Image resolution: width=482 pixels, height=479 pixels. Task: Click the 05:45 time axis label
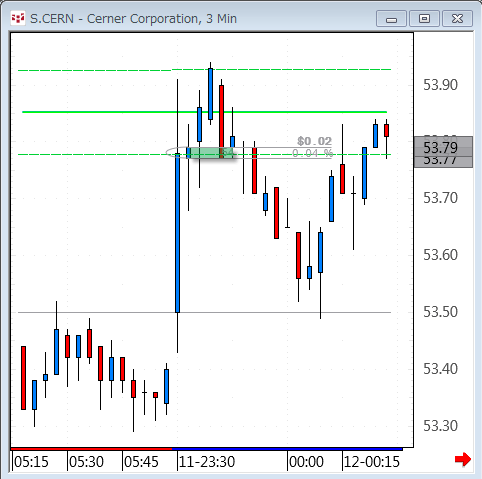pyautogui.click(x=141, y=462)
